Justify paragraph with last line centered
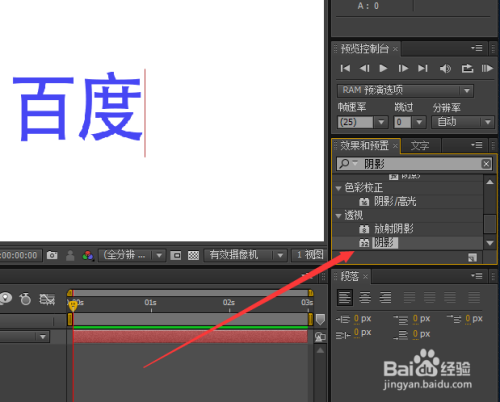Viewport: 500px width, 402px height. tap(430, 297)
